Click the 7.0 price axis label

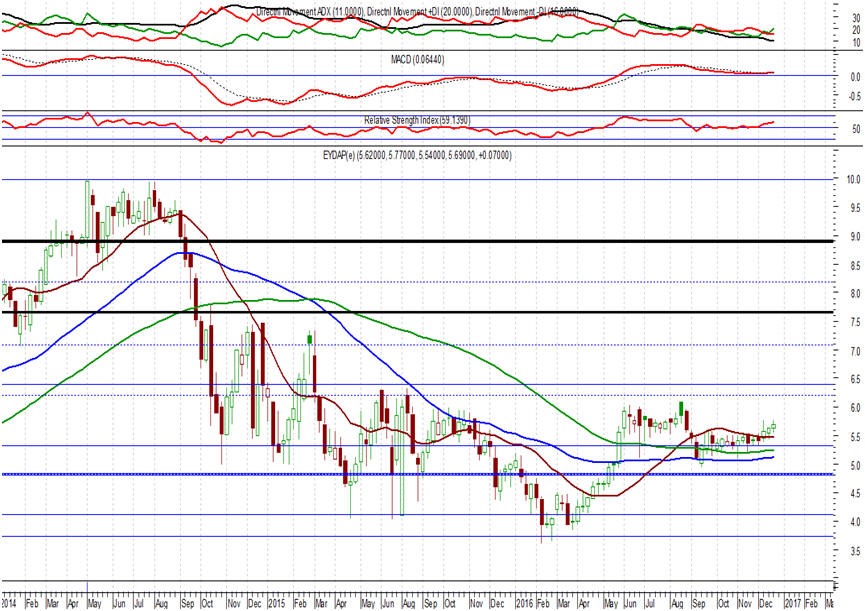tap(855, 351)
